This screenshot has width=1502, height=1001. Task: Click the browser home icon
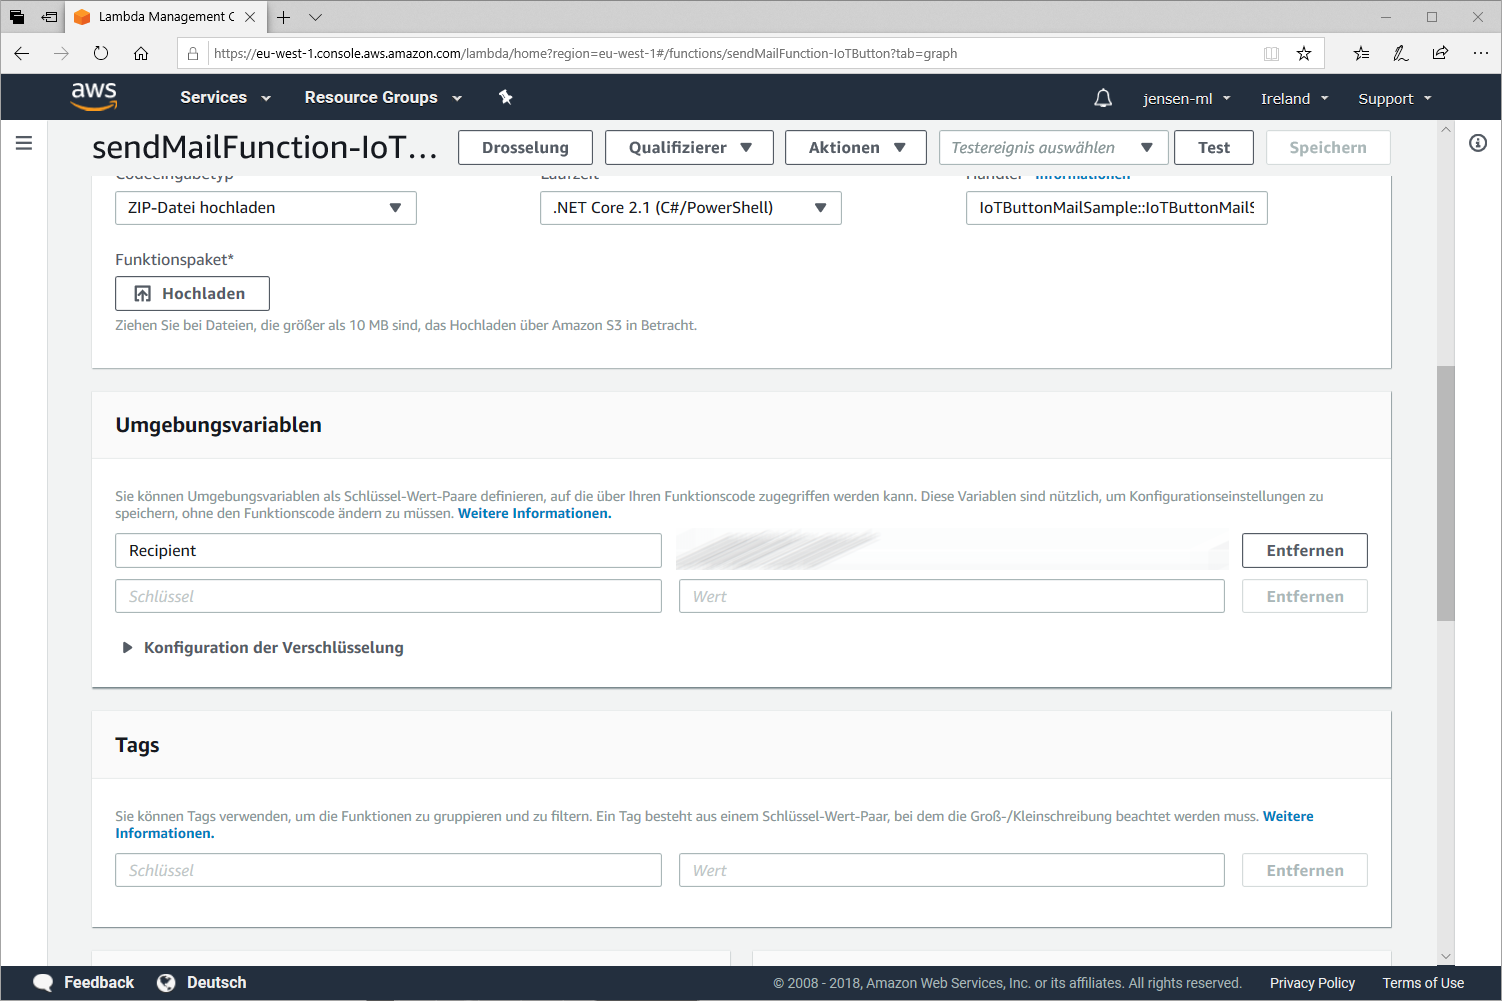141,53
